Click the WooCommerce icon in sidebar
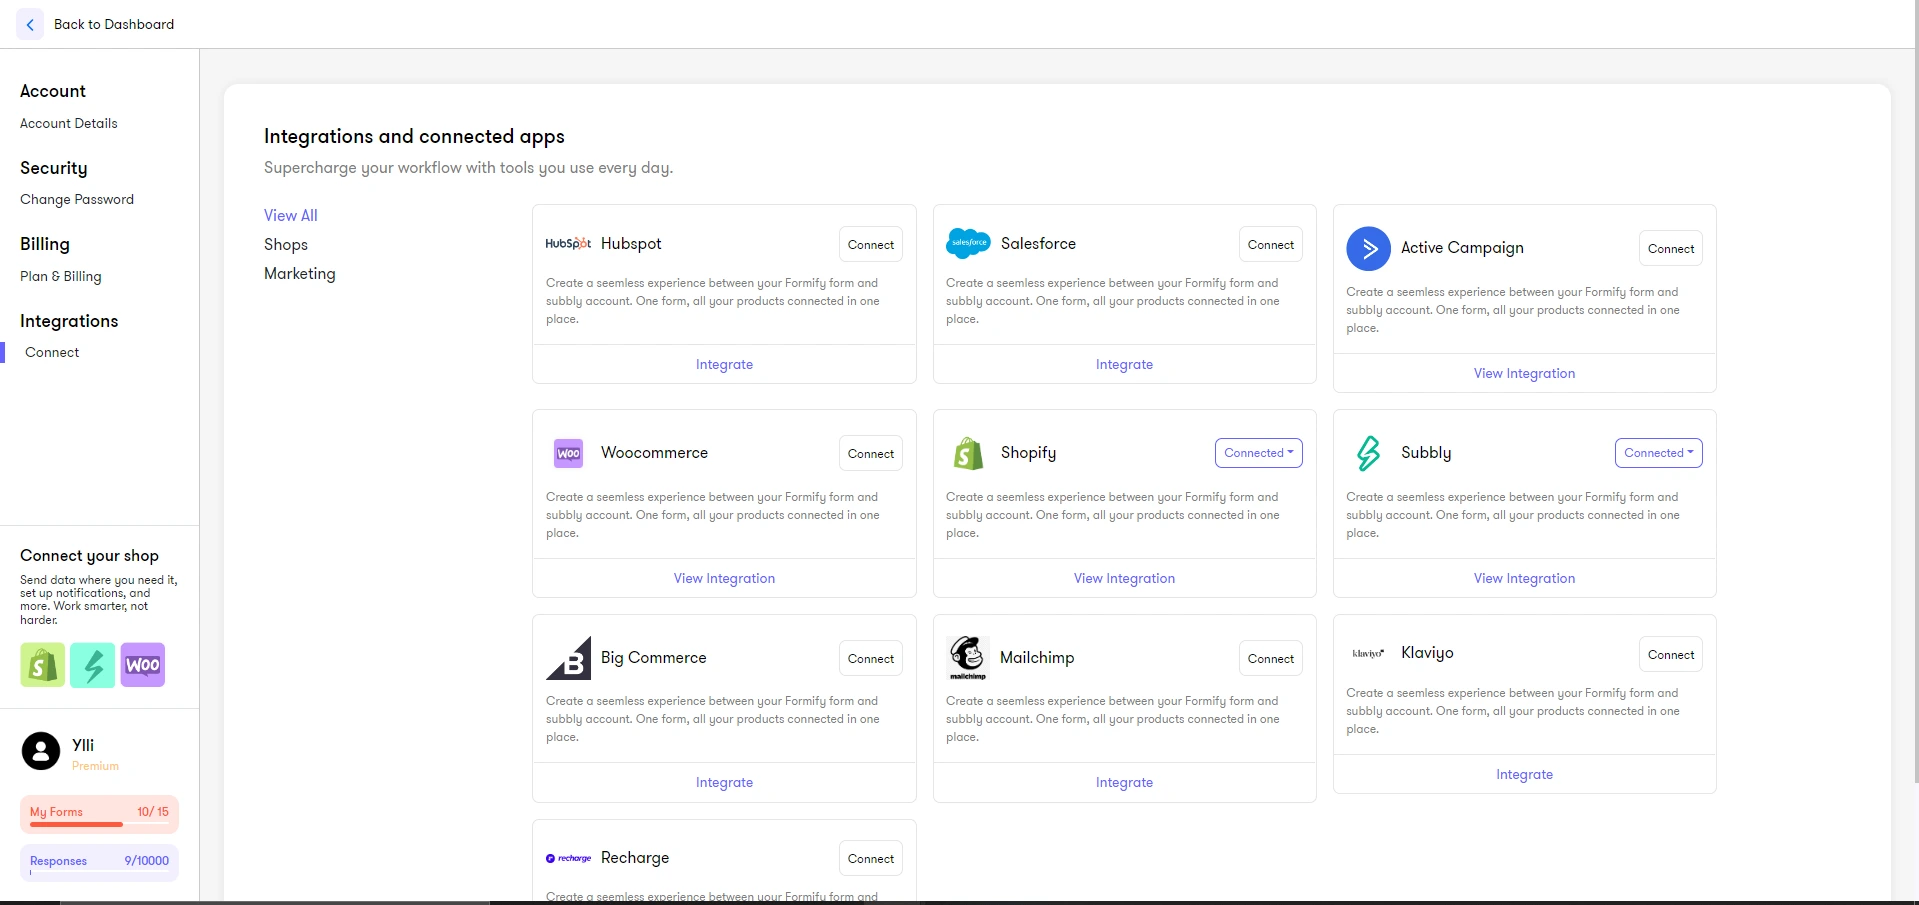 click(x=143, y=665)
